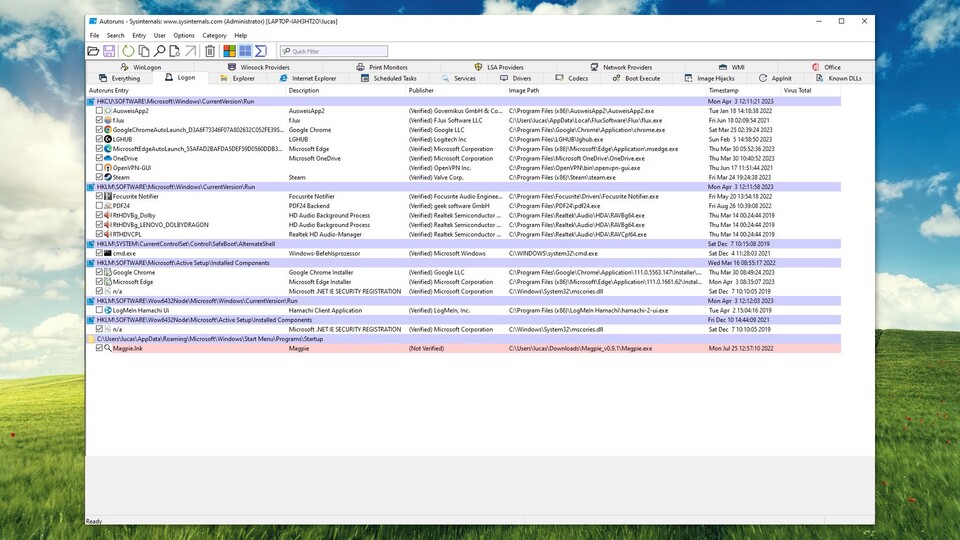Click the LGHUB entry's round icon
Viewport: 960px width, 540px height.
pos(108,140)
